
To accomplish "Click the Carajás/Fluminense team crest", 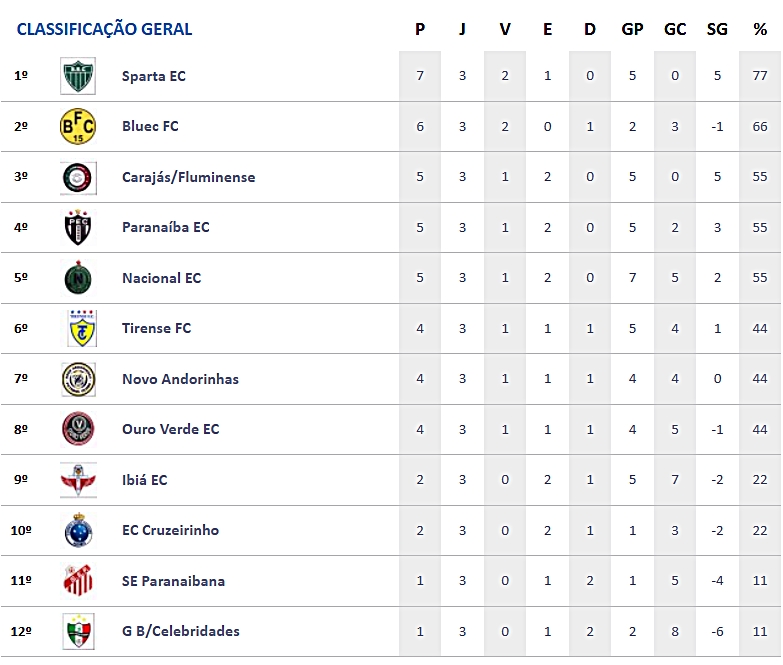I will tap(77, 177).
